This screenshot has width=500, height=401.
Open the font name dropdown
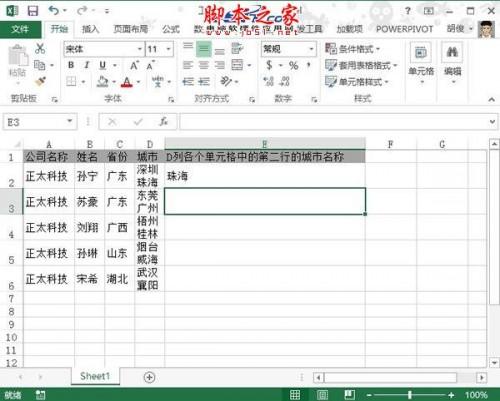coord(140,49)
